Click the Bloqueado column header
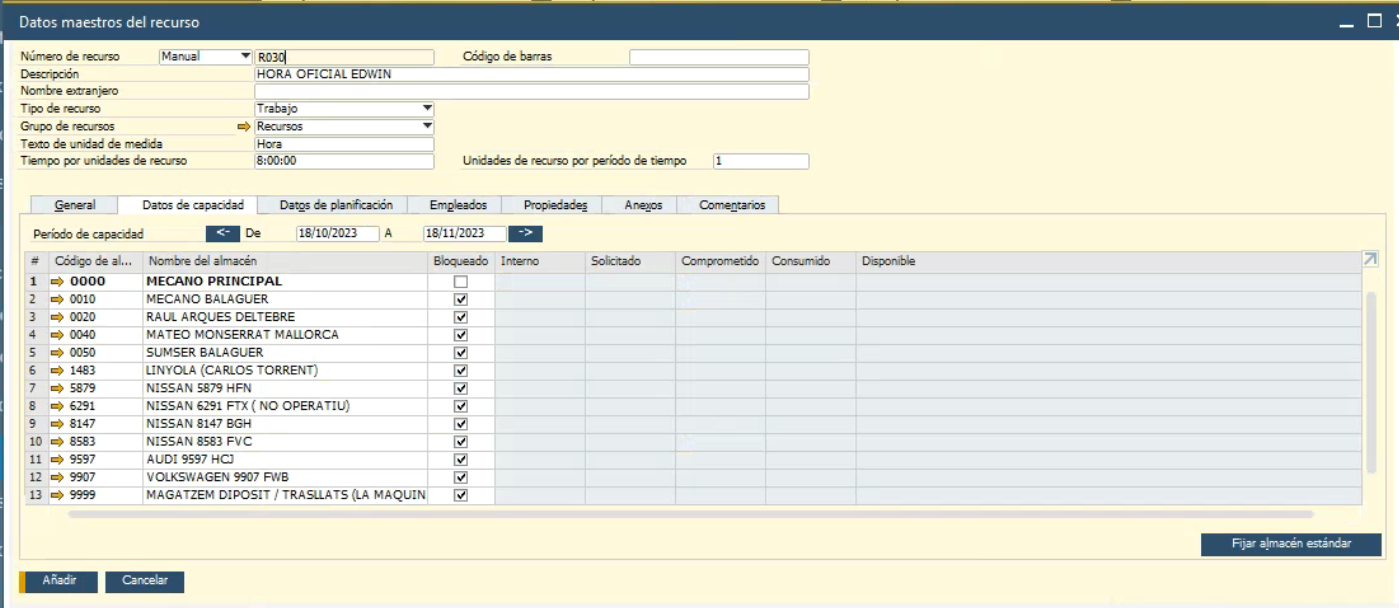This screenshot has height=608, width=1399. click(461, 262)
